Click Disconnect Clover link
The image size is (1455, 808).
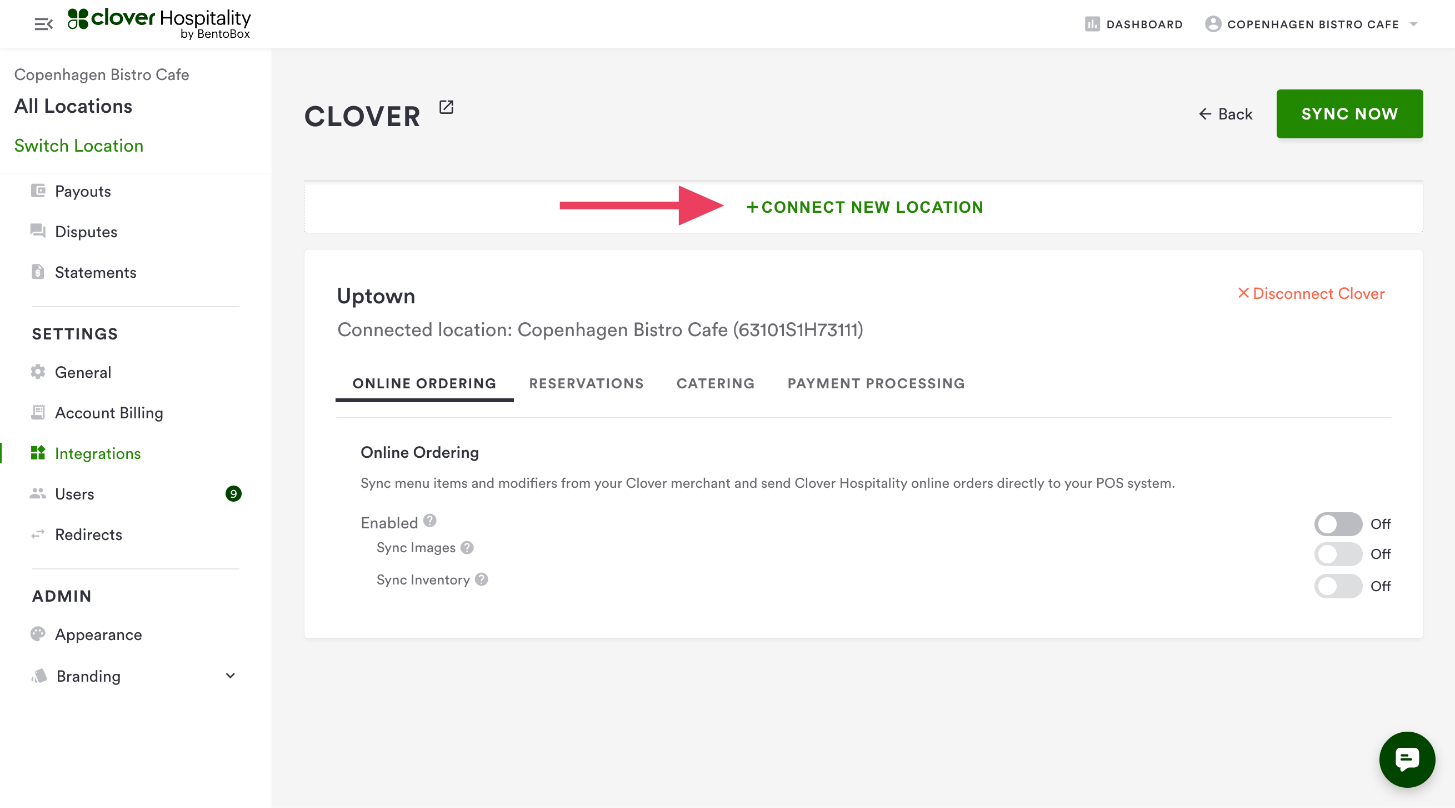[1311, 294]
